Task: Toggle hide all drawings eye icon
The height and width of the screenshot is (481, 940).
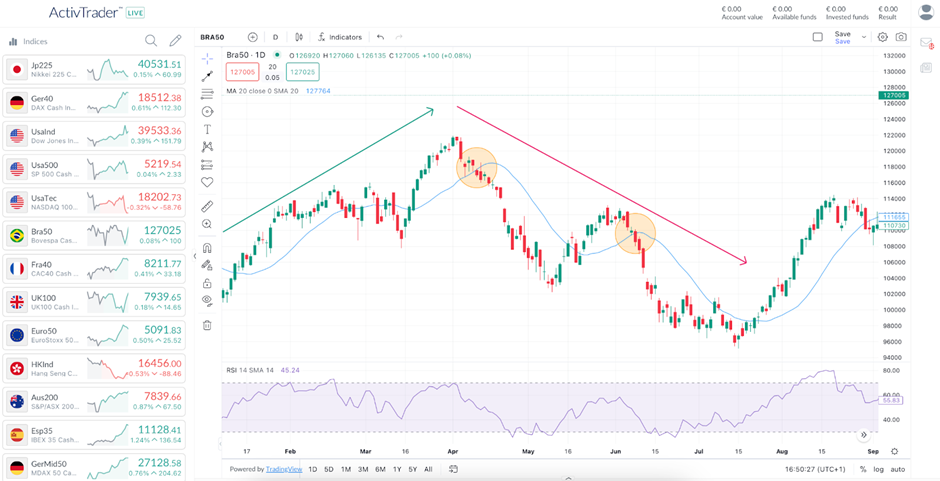Action: 207,299
